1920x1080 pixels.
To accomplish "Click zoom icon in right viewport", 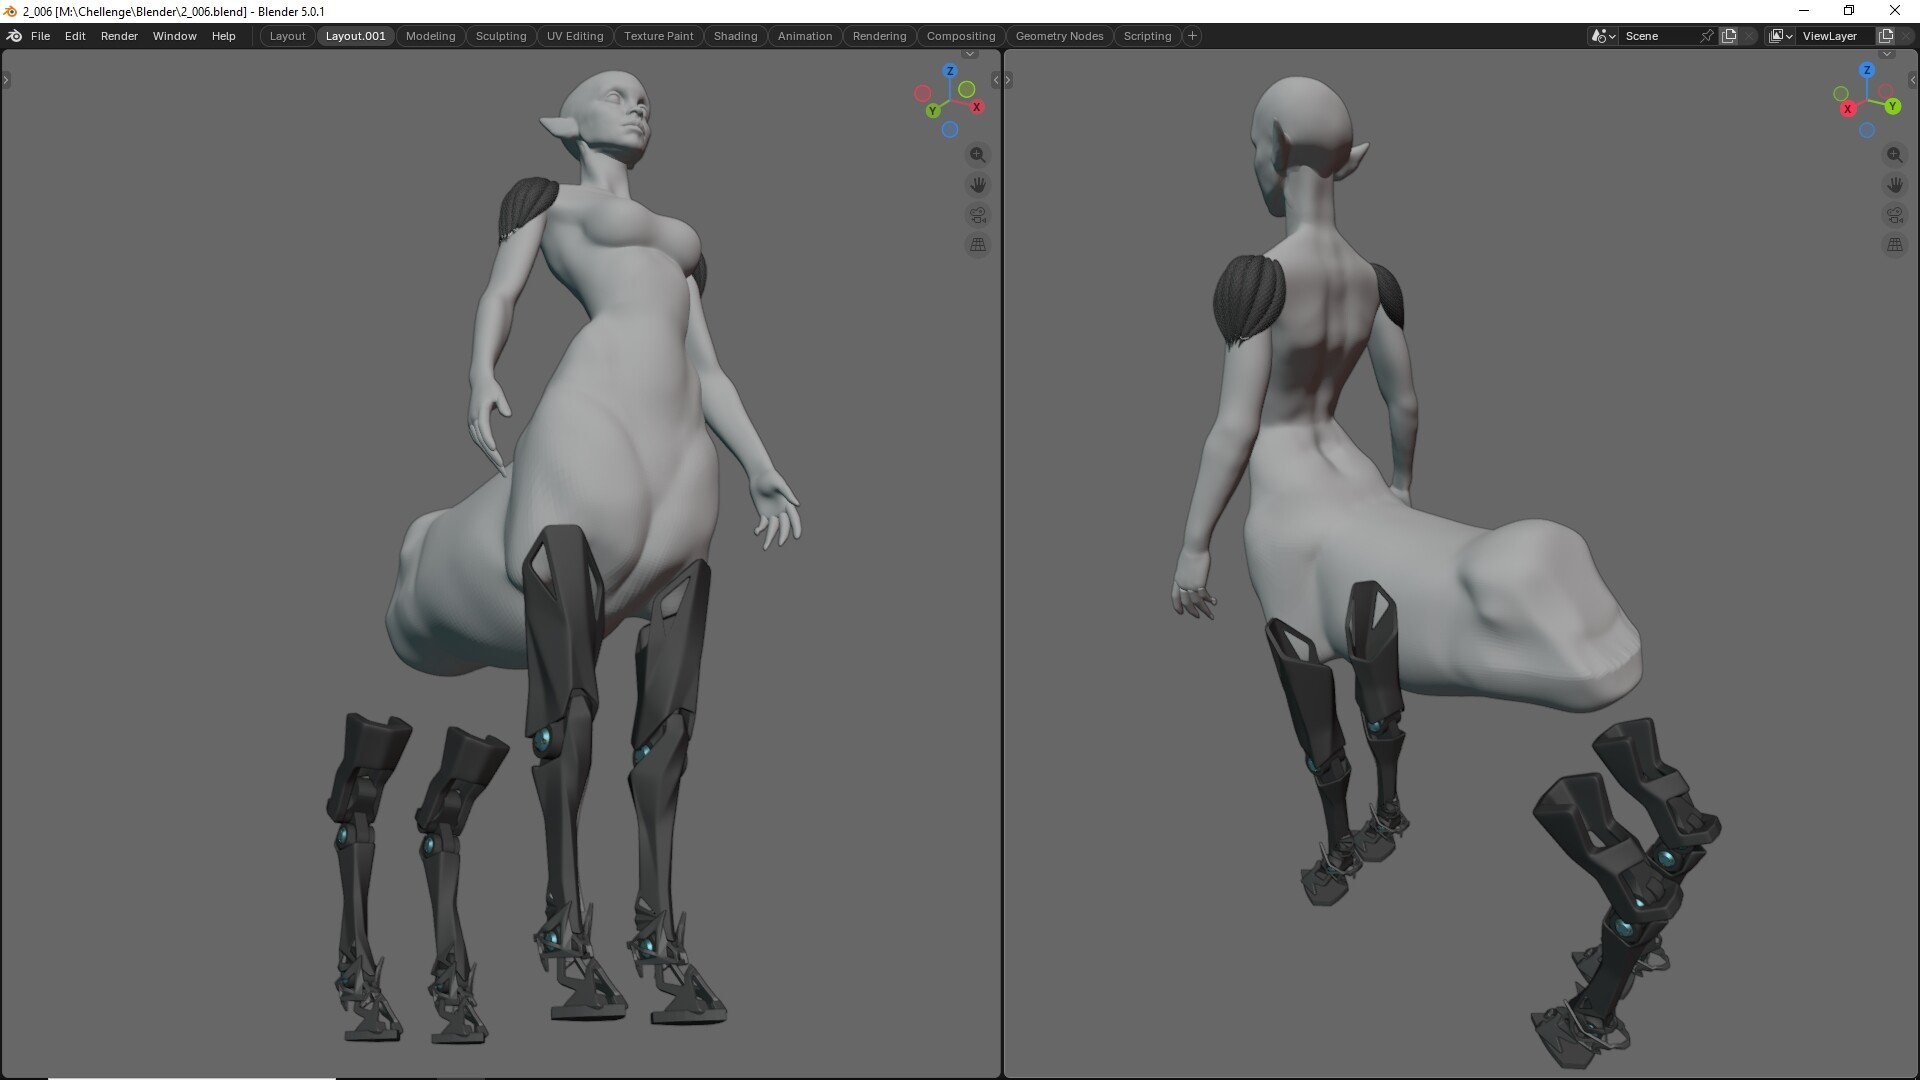I will point(1894,155).
